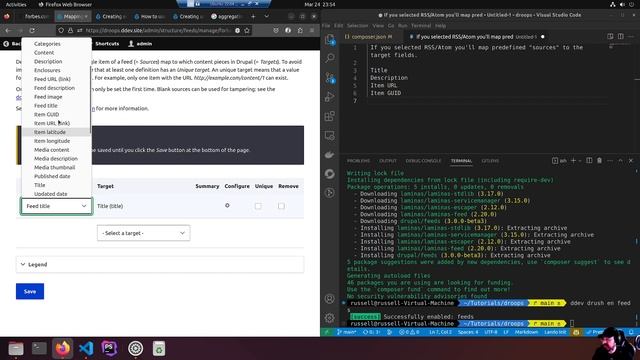Open the Terminal menu in VS Code
Image resolution: width=640 pixels, height=360 pixels.
tap(421, 26)
